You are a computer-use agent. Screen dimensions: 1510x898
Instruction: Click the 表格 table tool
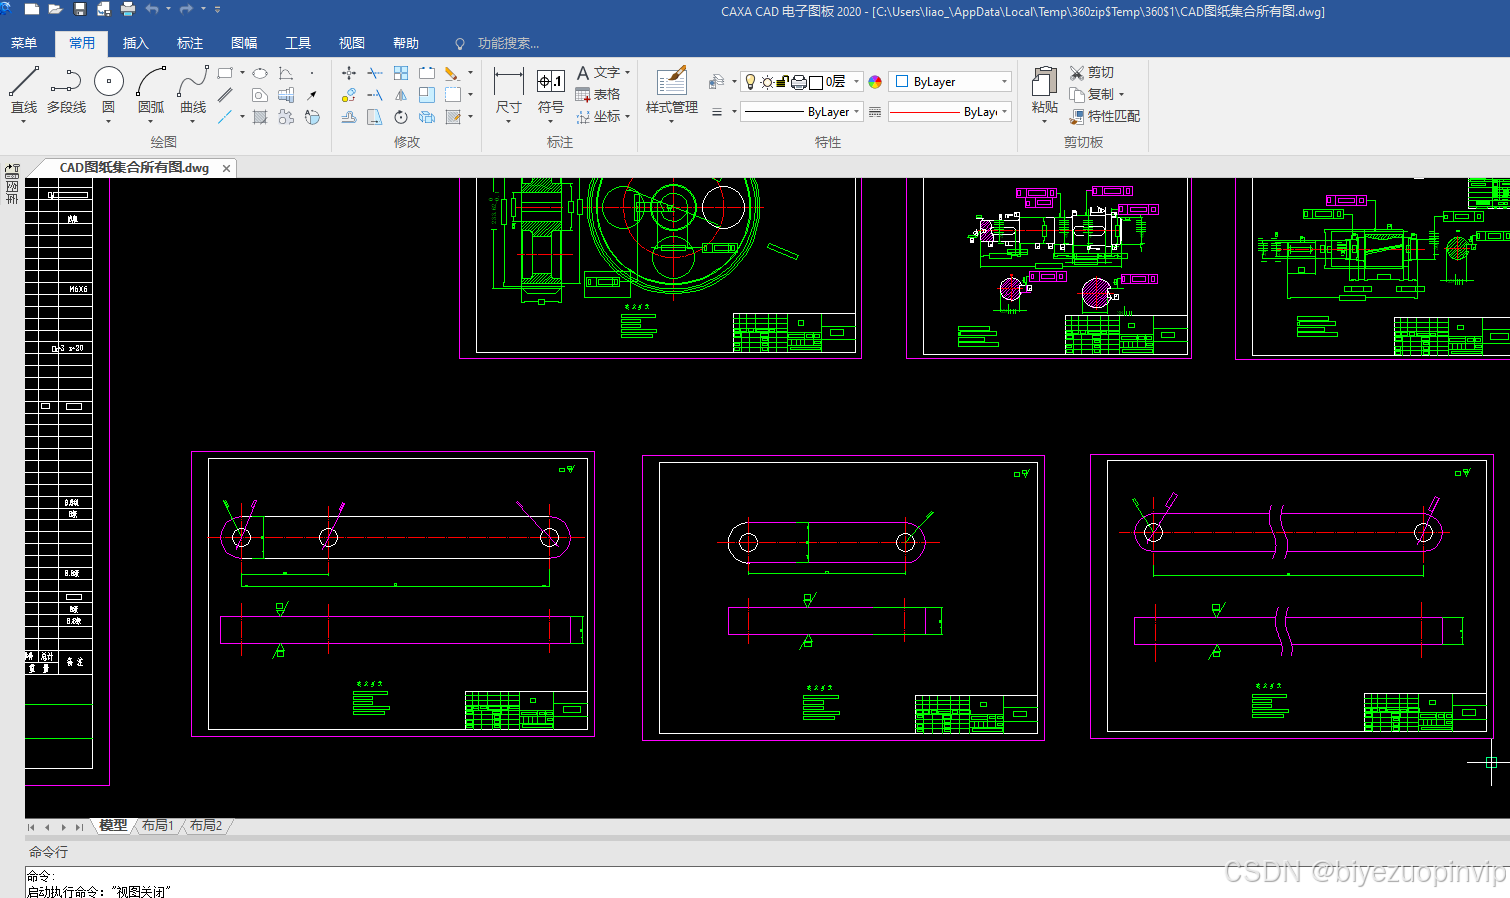pos(598,94)
